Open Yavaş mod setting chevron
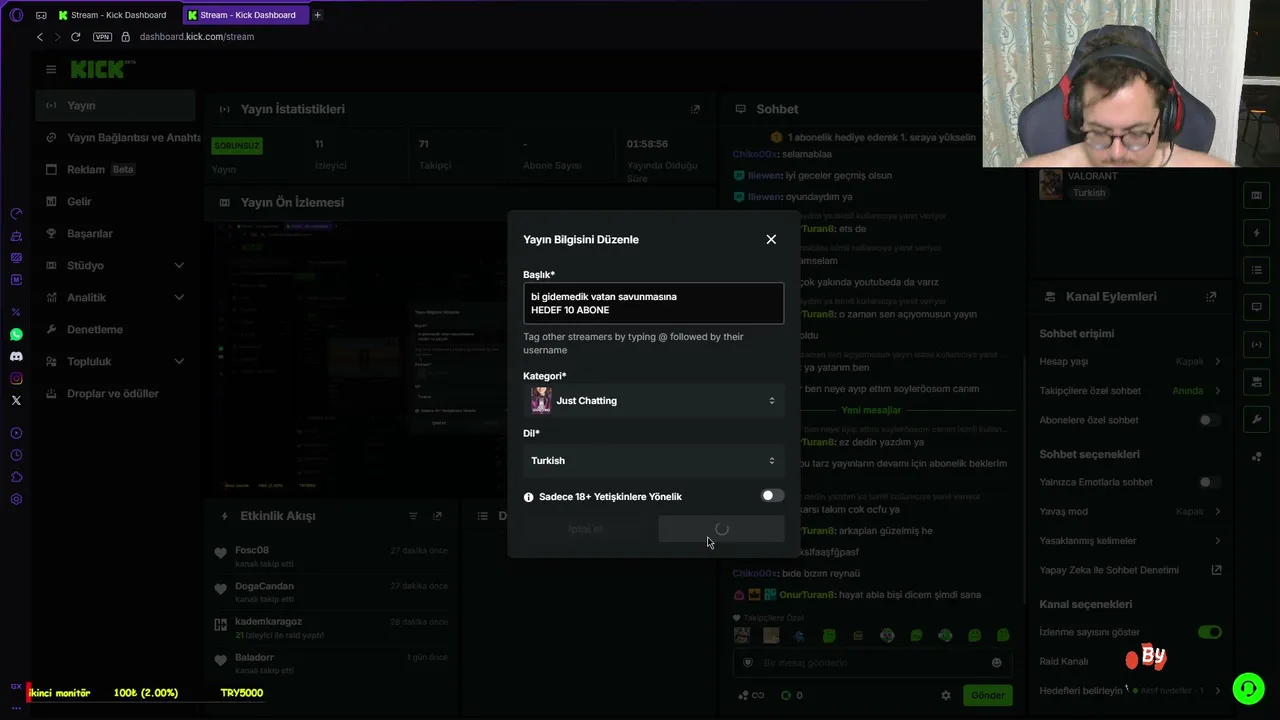 1217,511
